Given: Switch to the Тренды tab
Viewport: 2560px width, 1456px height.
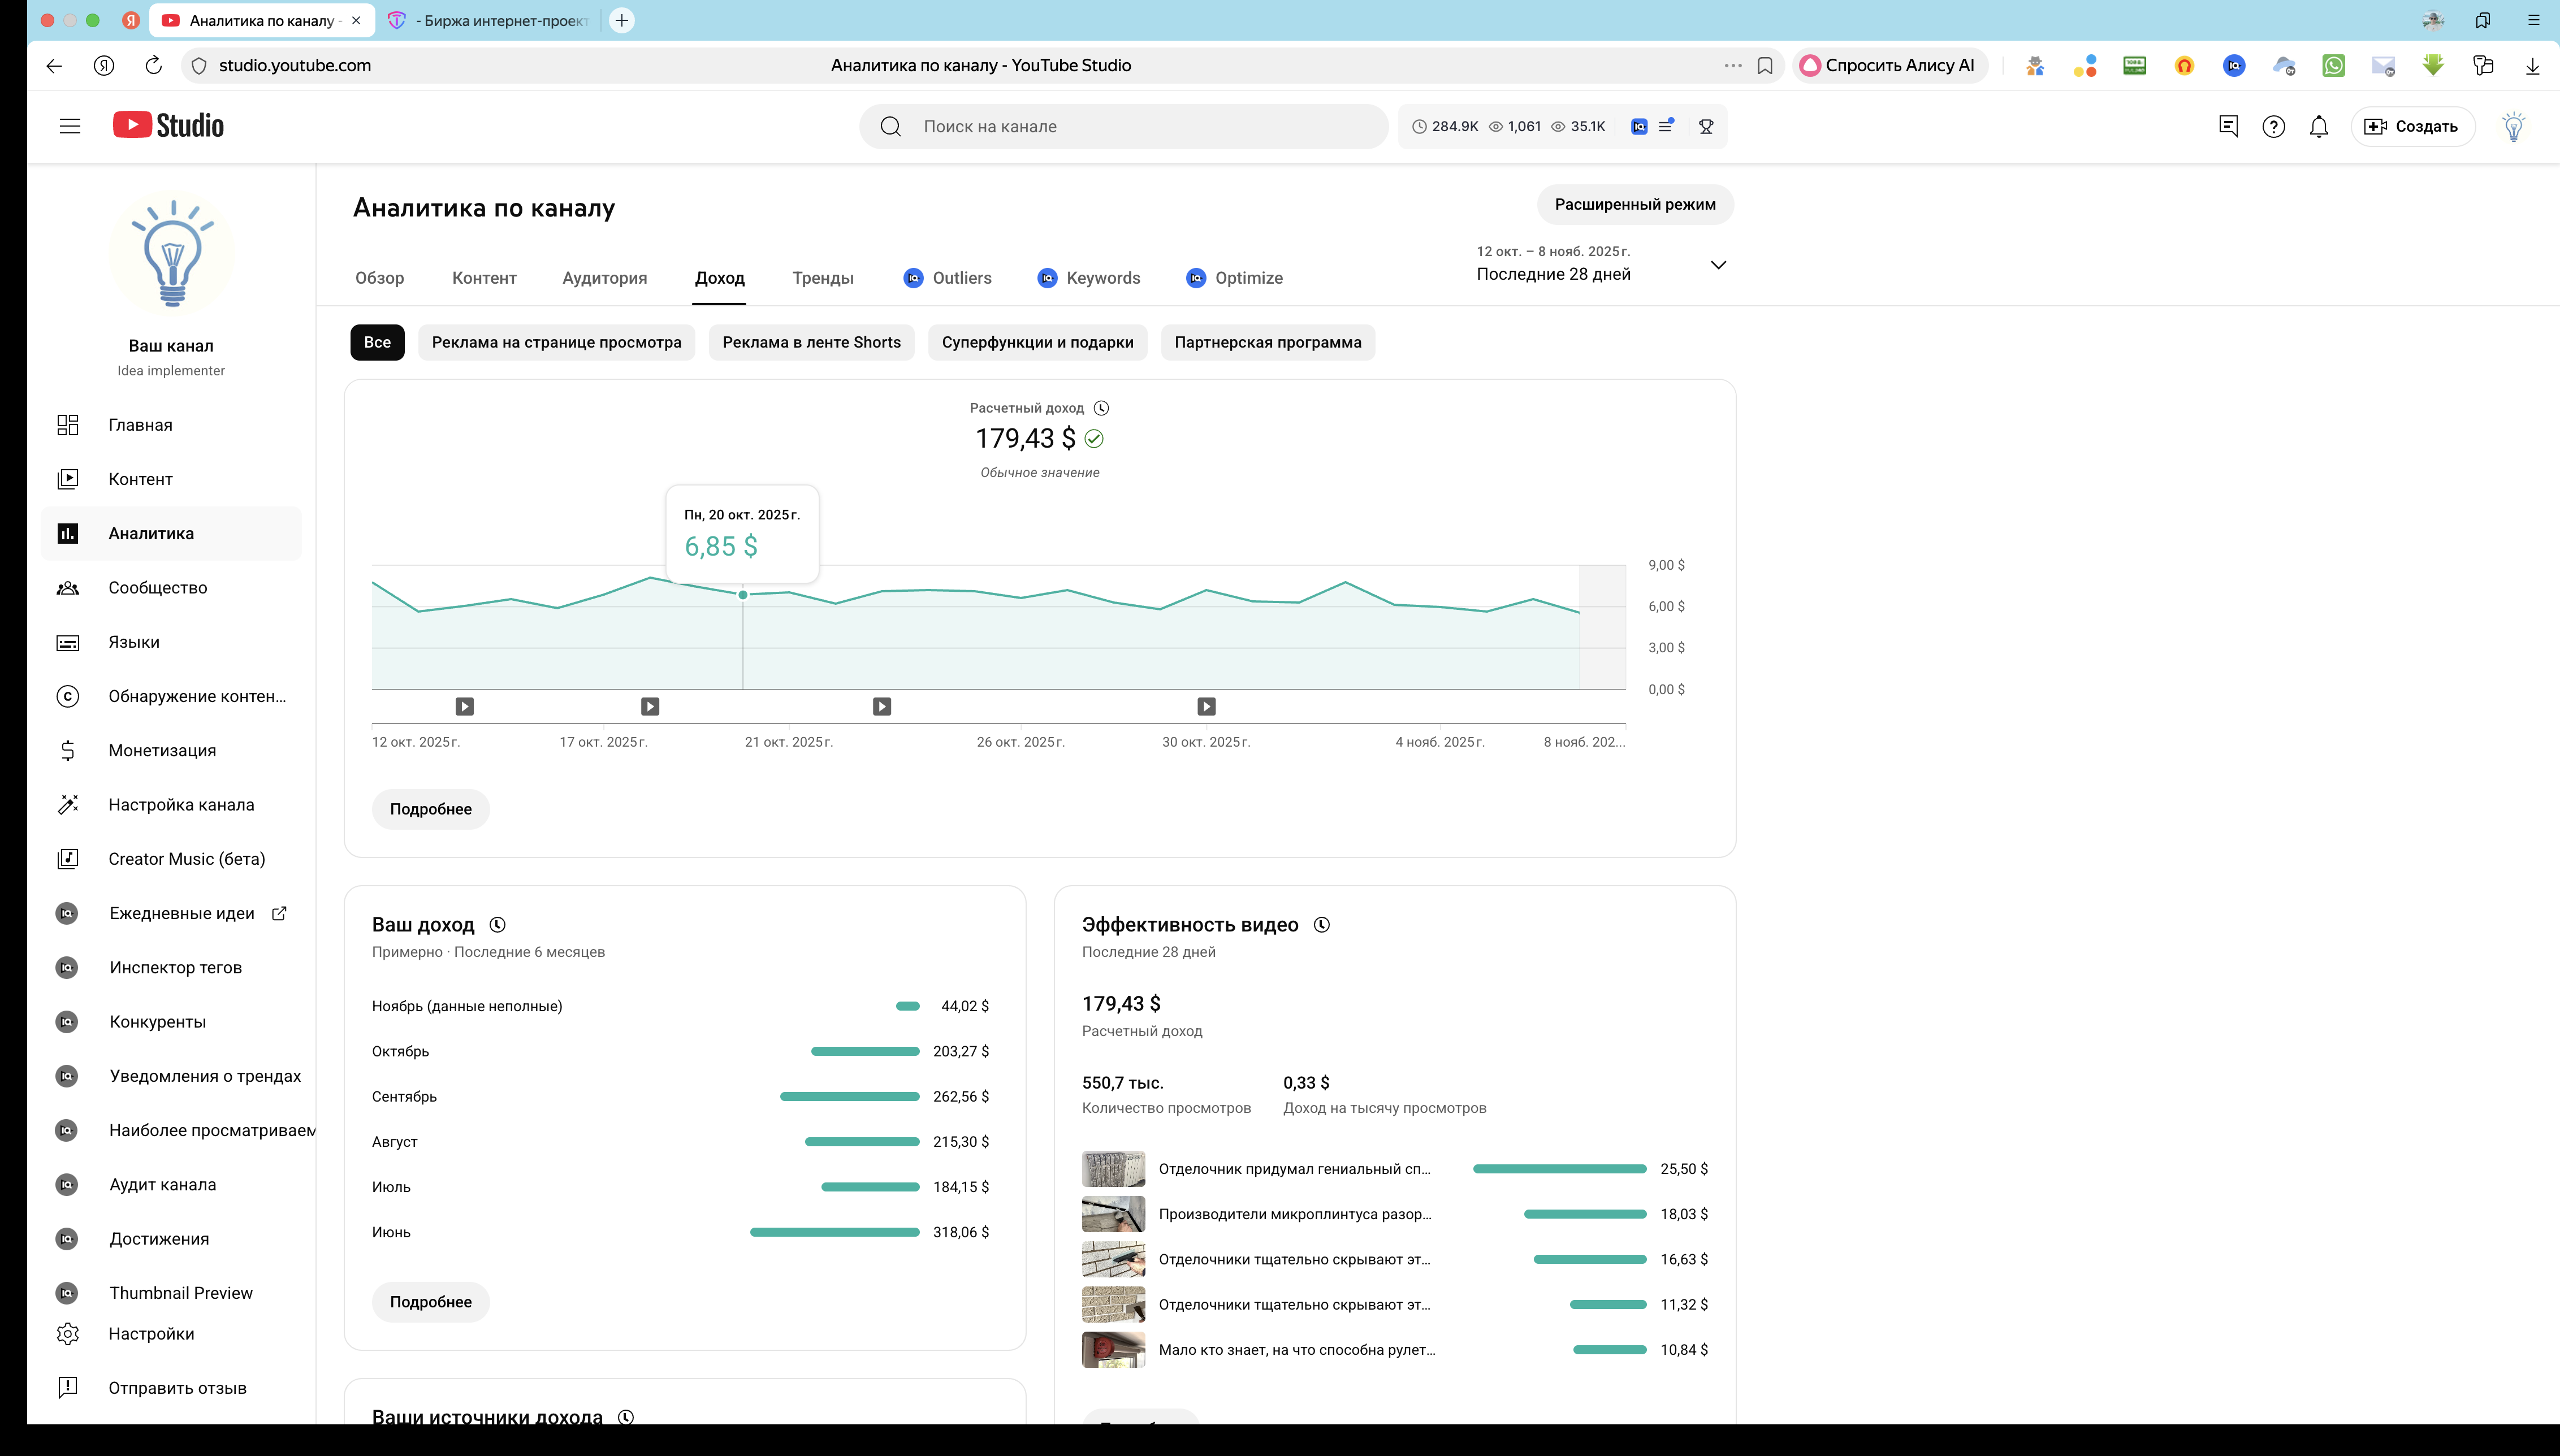Looking at the screenshot, I should 822,278.
